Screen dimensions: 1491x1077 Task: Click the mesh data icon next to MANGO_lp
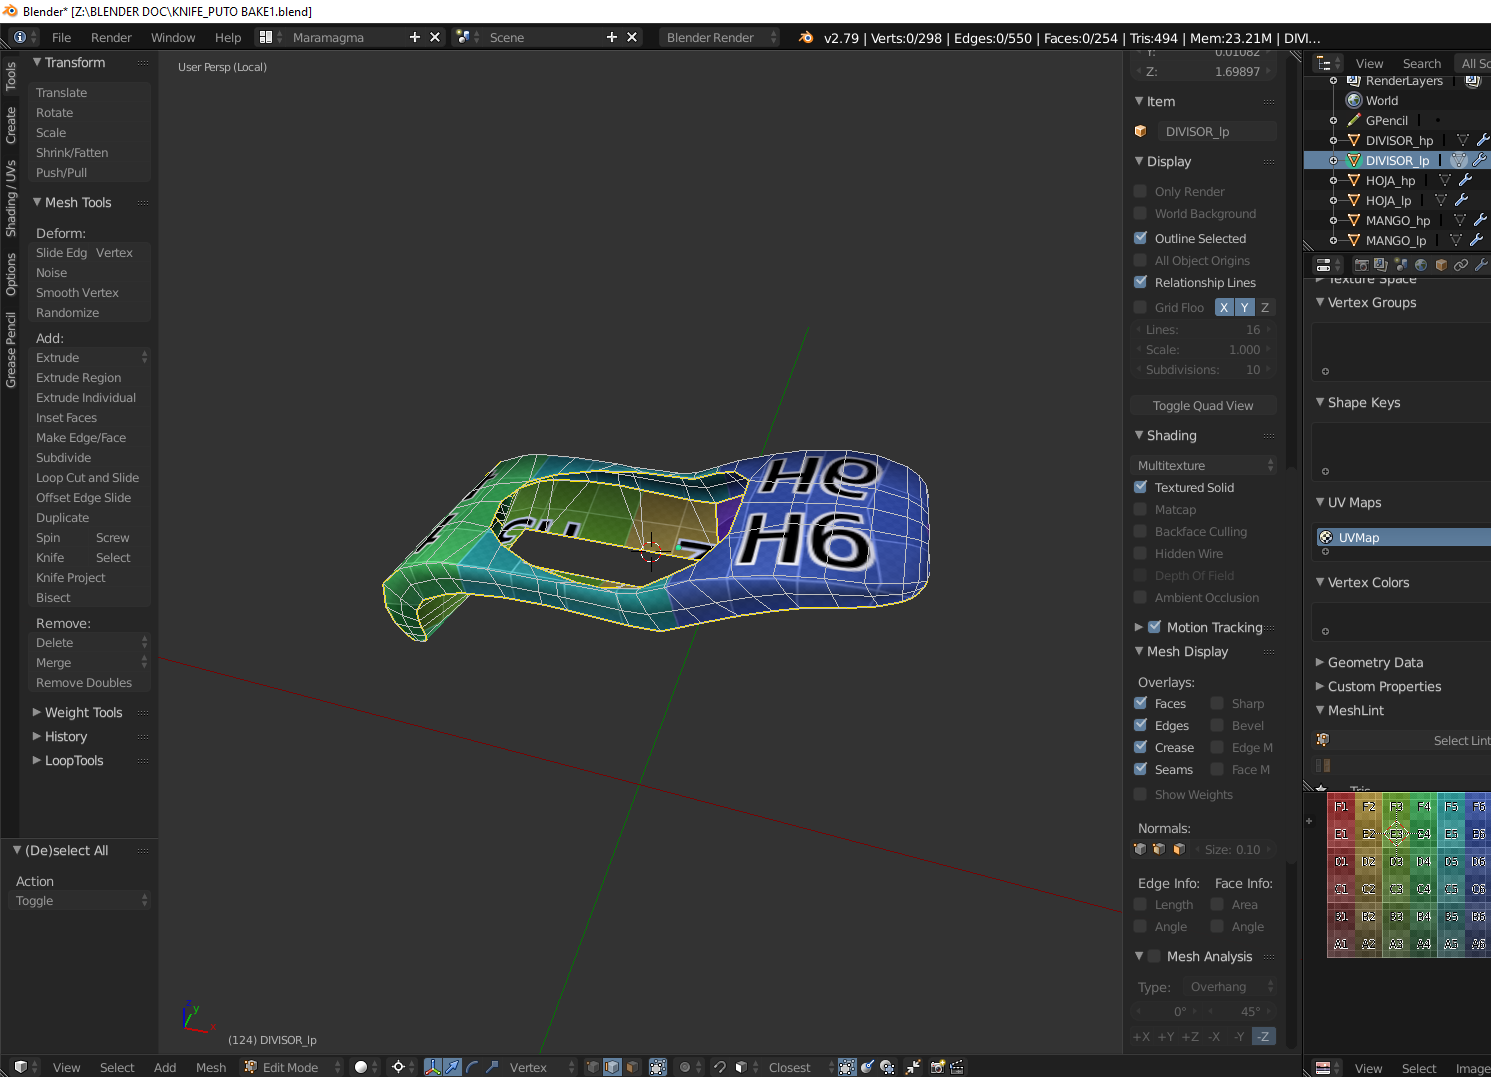pyautogui.click(x=1455, y=240)
